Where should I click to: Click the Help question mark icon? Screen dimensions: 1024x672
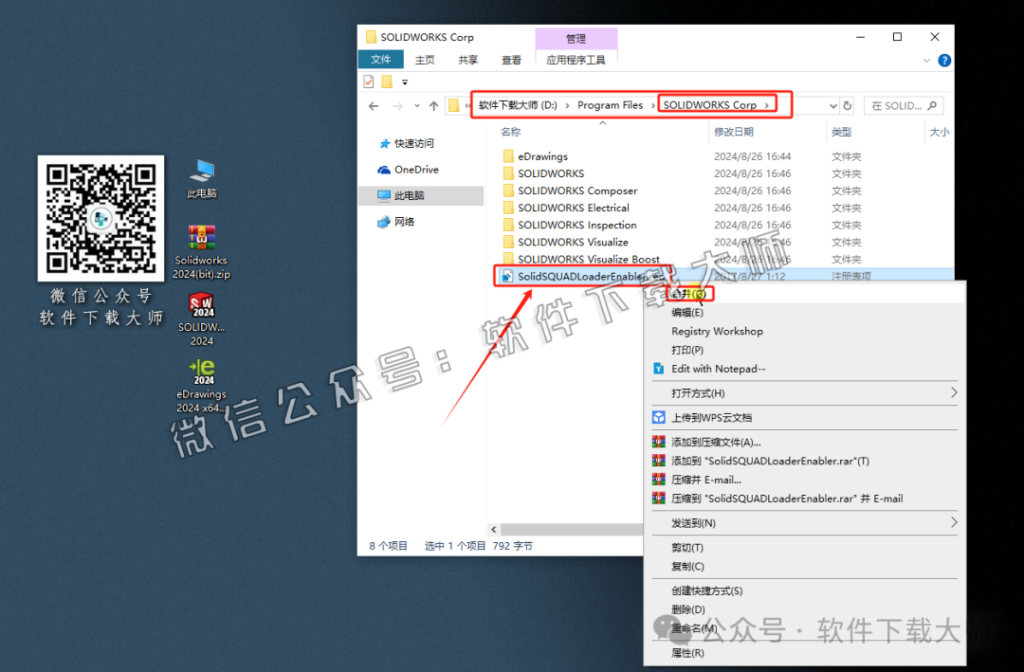coord(944,60)
